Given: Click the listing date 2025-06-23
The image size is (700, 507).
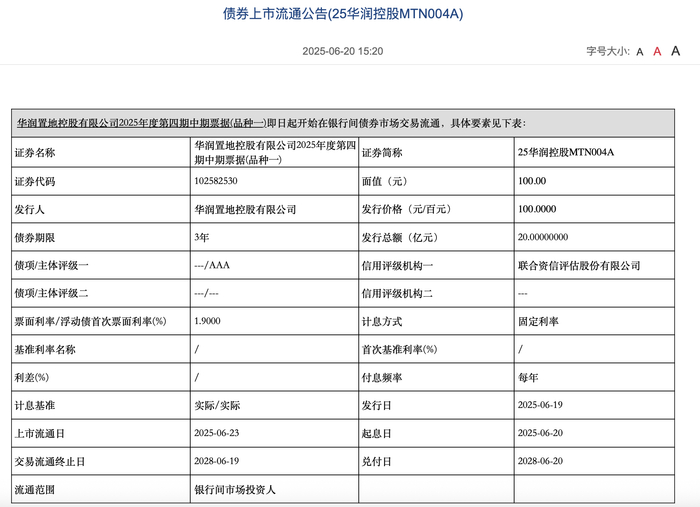Looking at the screenshot, I should point(217,433).
